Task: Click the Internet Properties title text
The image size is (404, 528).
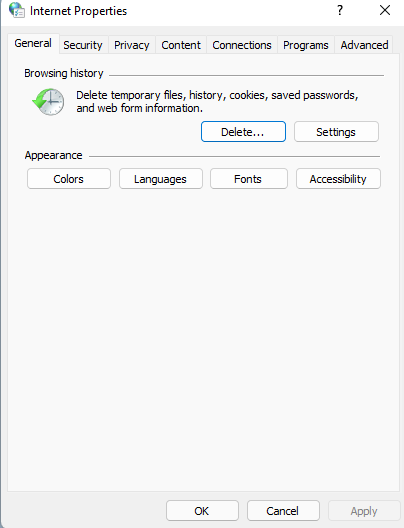Action: (78, 11)
